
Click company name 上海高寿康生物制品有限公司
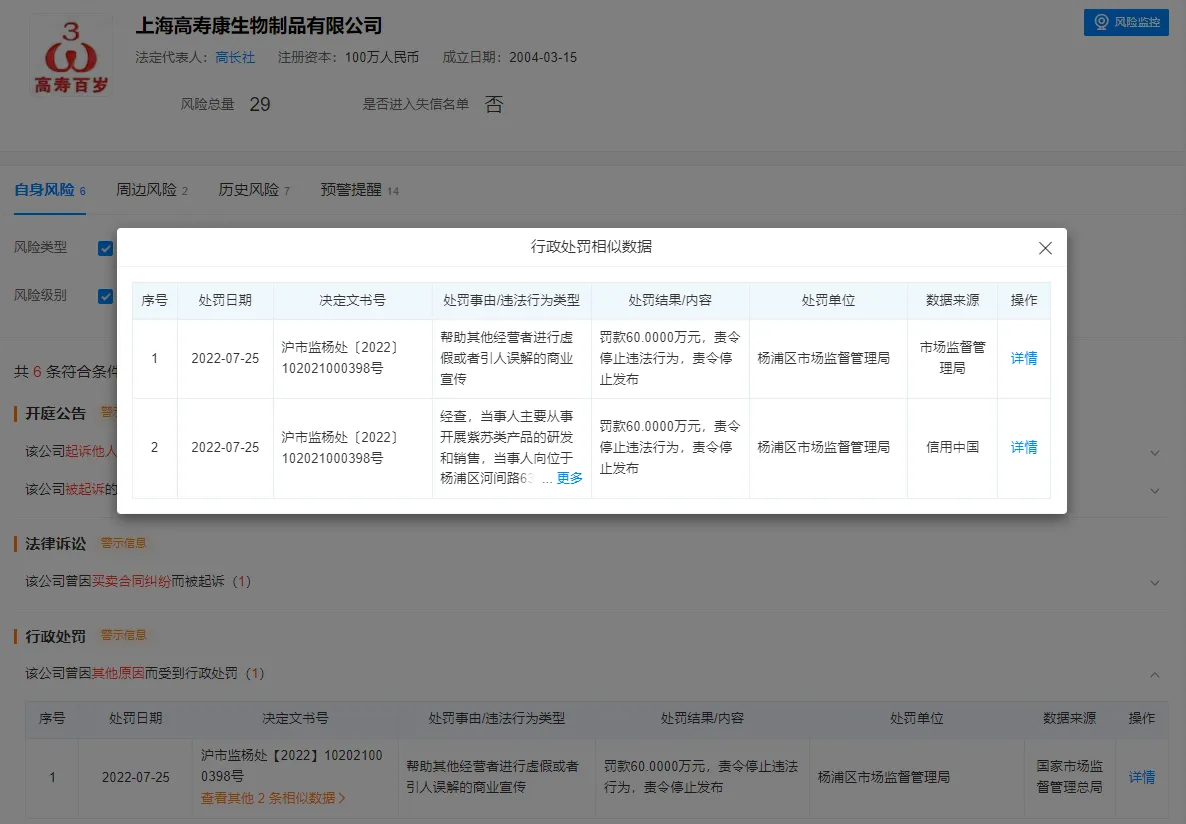[x=259, y=26]
